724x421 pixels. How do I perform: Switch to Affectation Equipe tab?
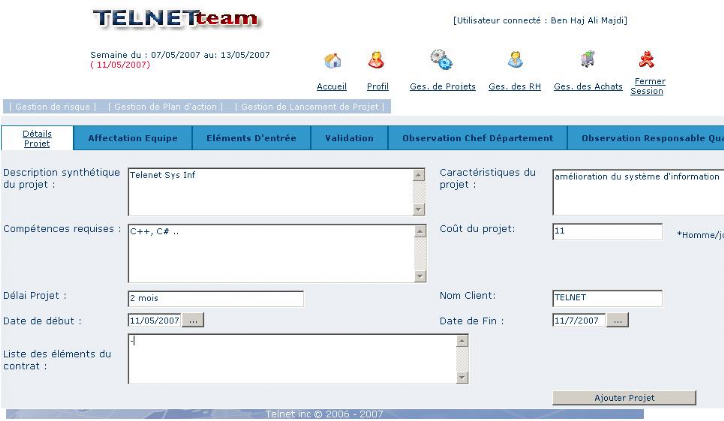(133, 138)
